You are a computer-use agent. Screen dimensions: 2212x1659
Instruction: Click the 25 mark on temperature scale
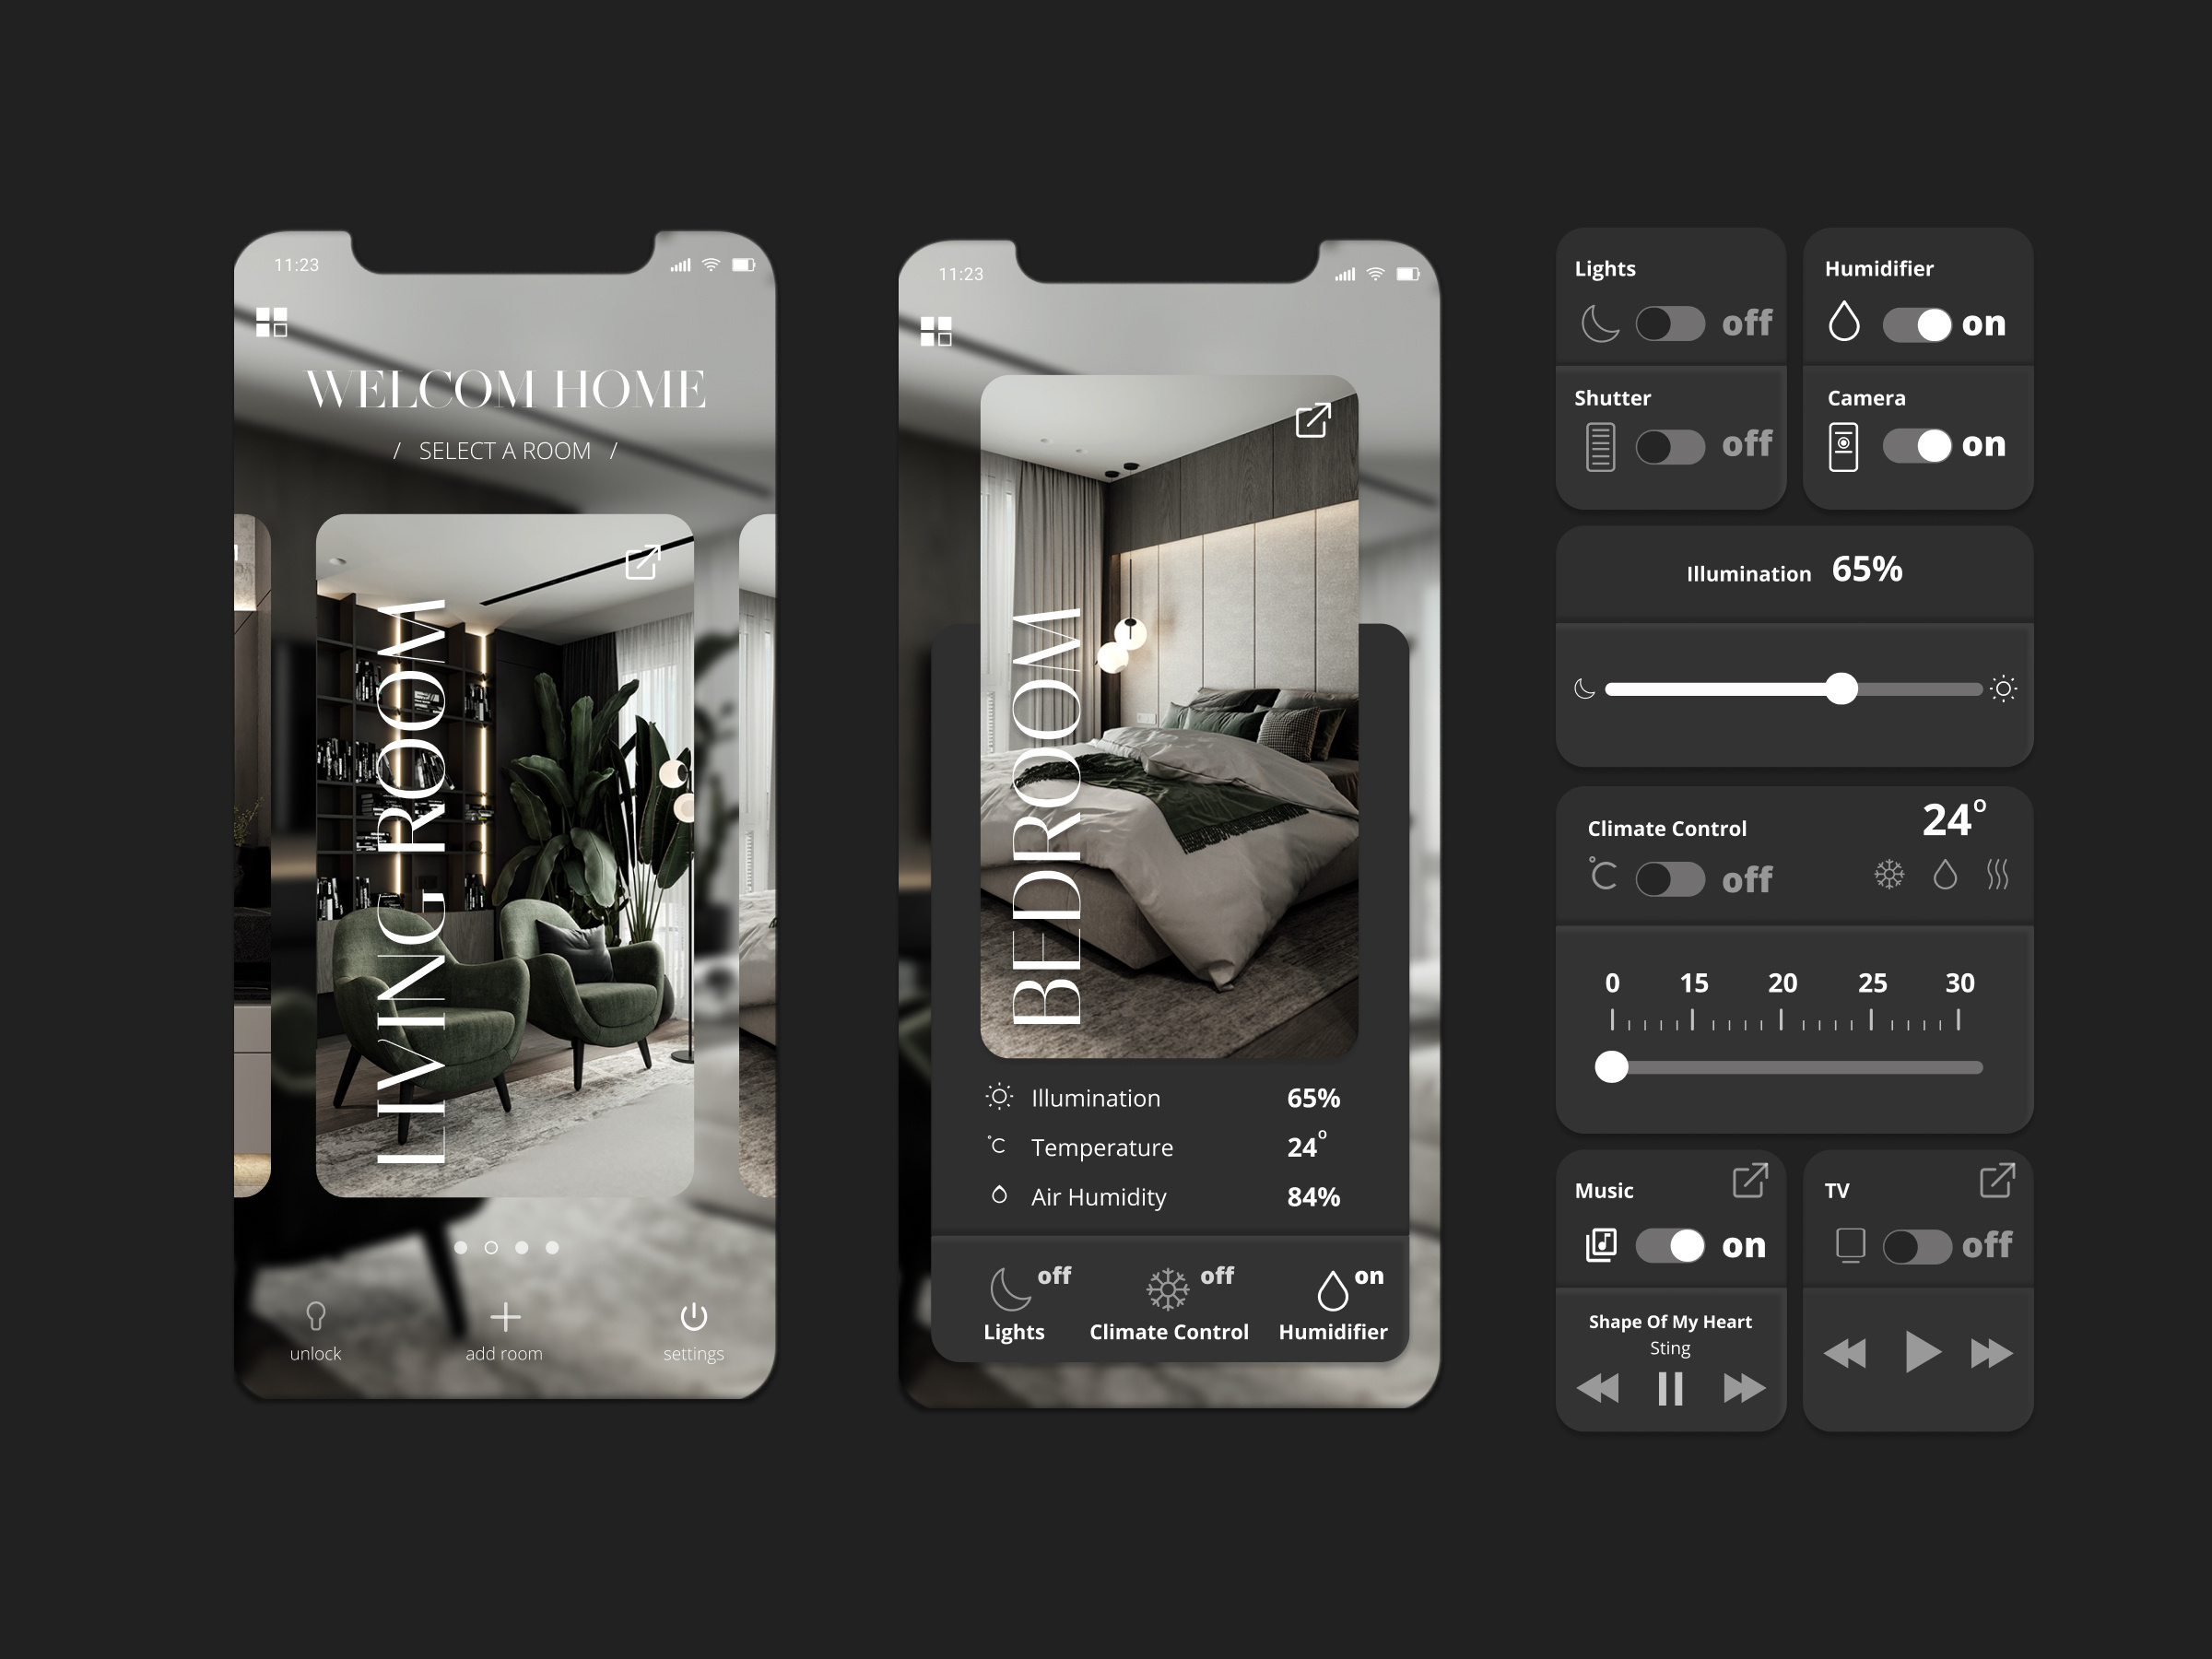click(x=1872, y=983)
